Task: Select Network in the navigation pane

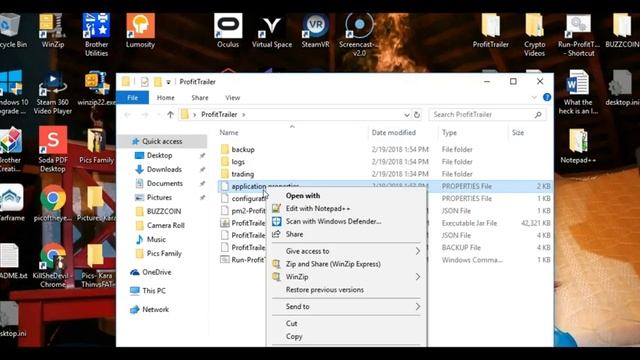Action: [155, 309]
